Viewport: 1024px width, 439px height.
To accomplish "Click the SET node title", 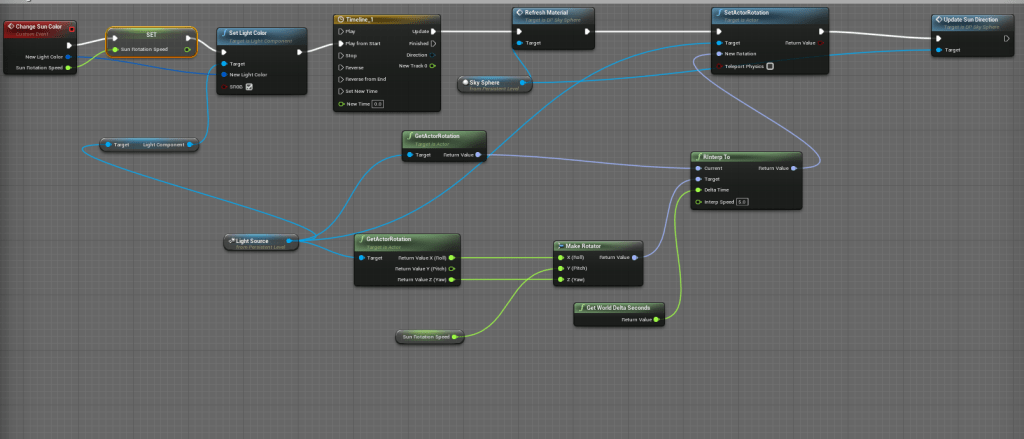I will click(150, 34).
